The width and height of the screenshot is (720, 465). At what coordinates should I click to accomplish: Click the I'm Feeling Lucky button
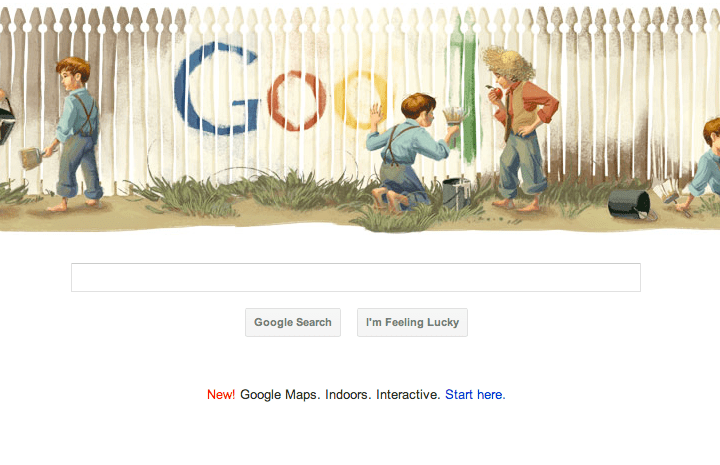coord(412,322)
